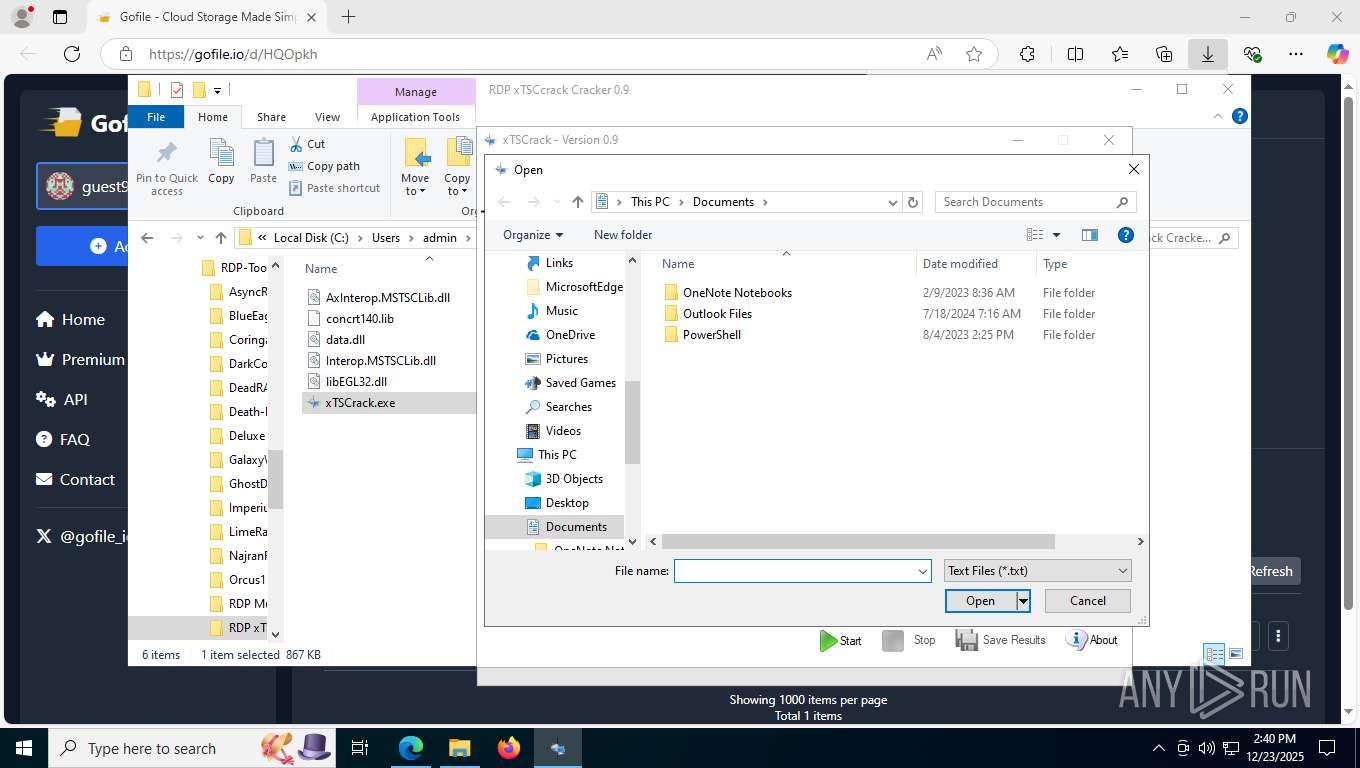Open Task View on taskbar

click(x=360, y=748)
